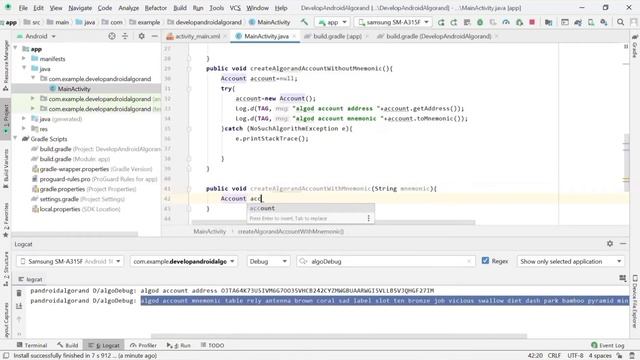Open the com.example process dropdown

pyautogui.click(x=183, y=261)
